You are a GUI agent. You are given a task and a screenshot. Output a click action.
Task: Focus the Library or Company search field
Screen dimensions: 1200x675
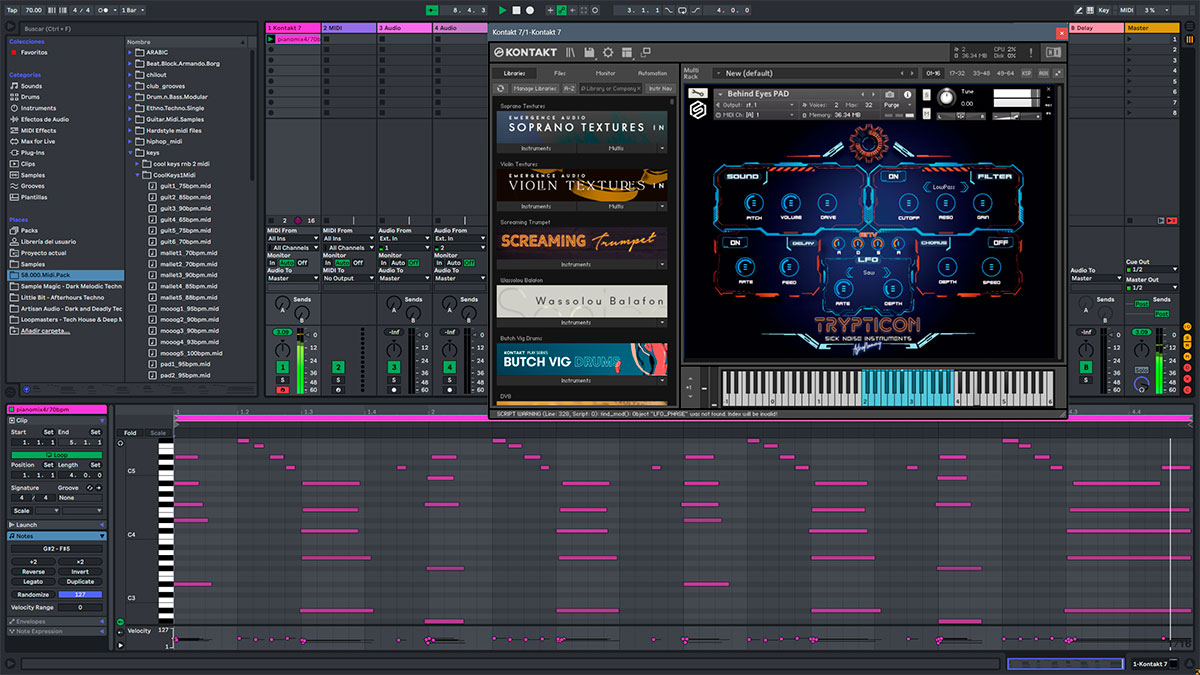click(611, 89)
